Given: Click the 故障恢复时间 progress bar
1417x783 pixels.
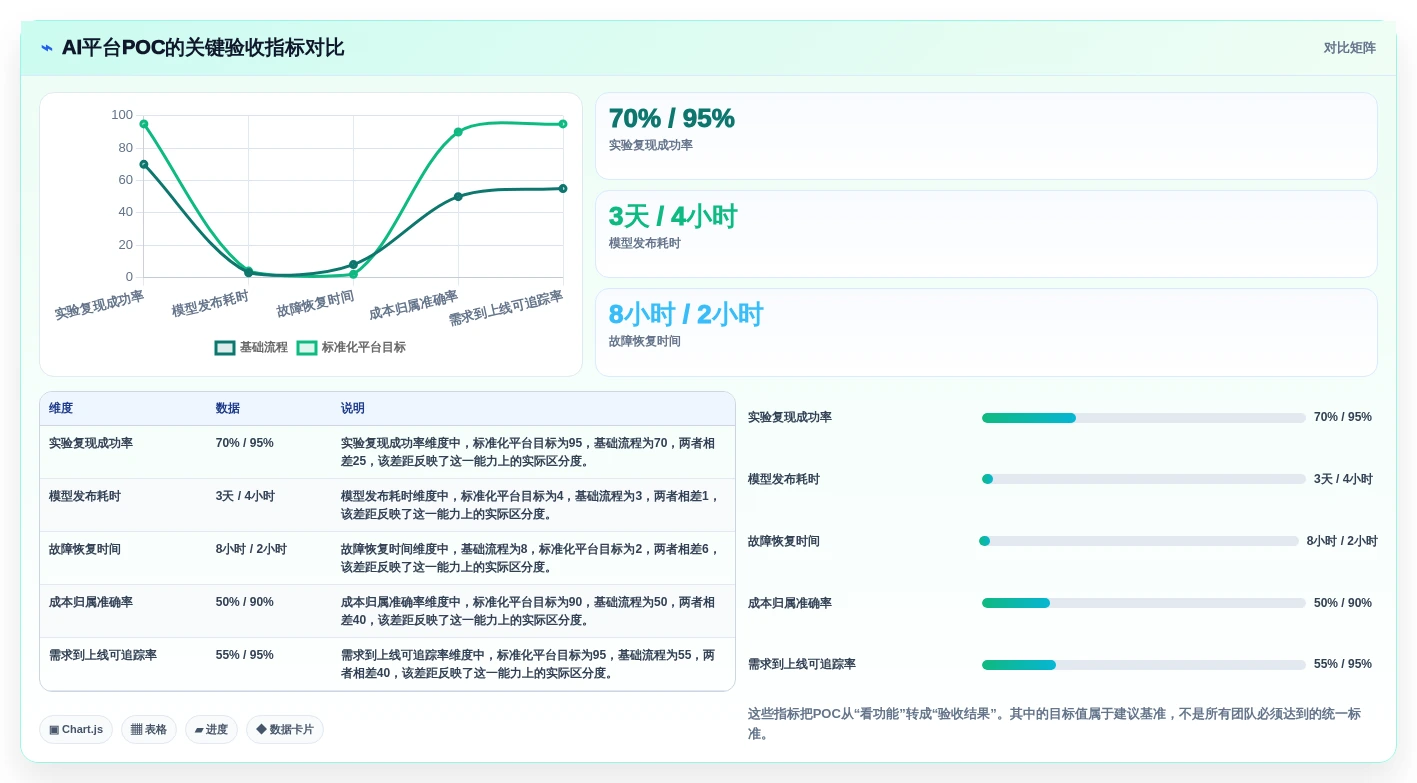Looking at the screenshot, I should [x=1139, y=541].
